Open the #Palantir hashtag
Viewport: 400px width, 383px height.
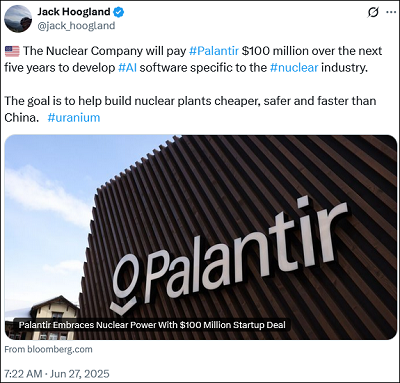(214, 51)
